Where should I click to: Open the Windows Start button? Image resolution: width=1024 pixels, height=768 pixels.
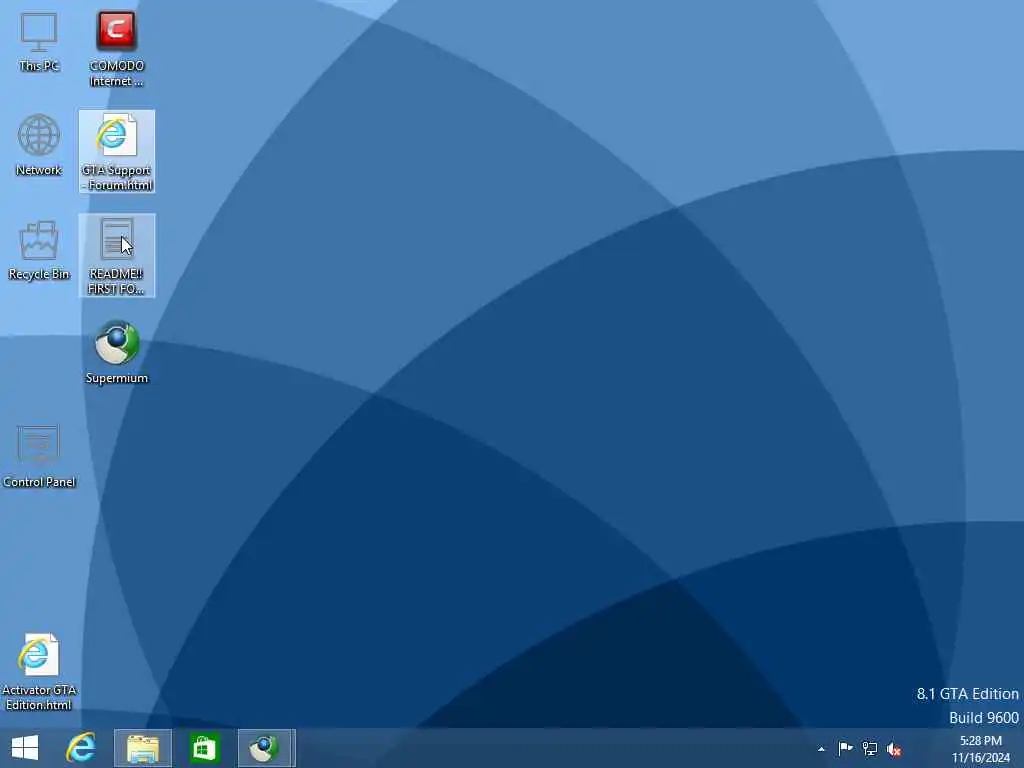click(25, 748)
